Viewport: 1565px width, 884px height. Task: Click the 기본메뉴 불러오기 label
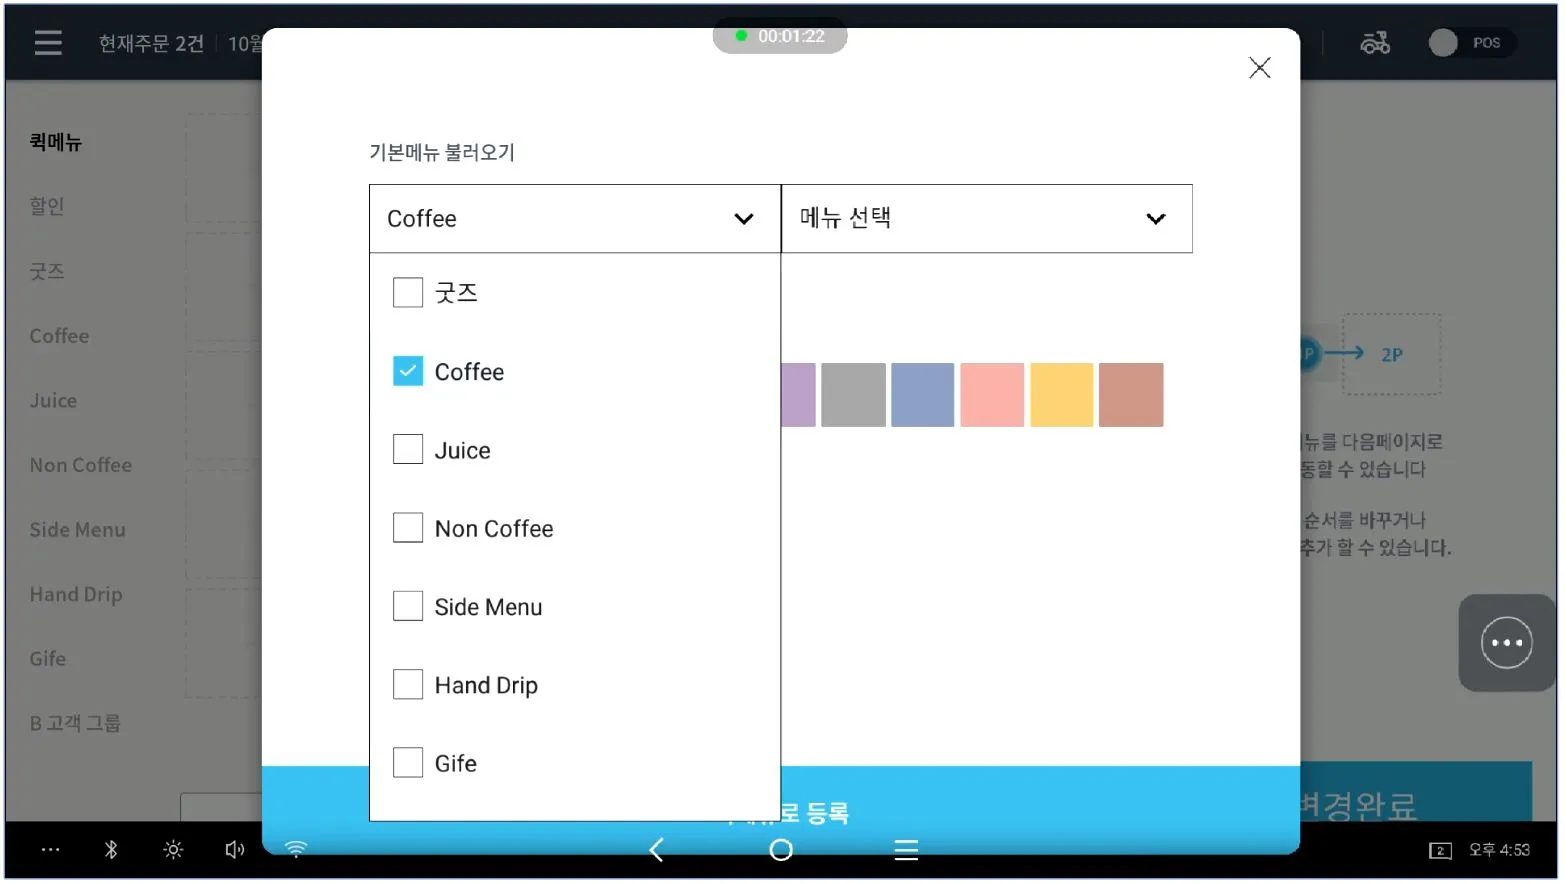tap(442, 152)
